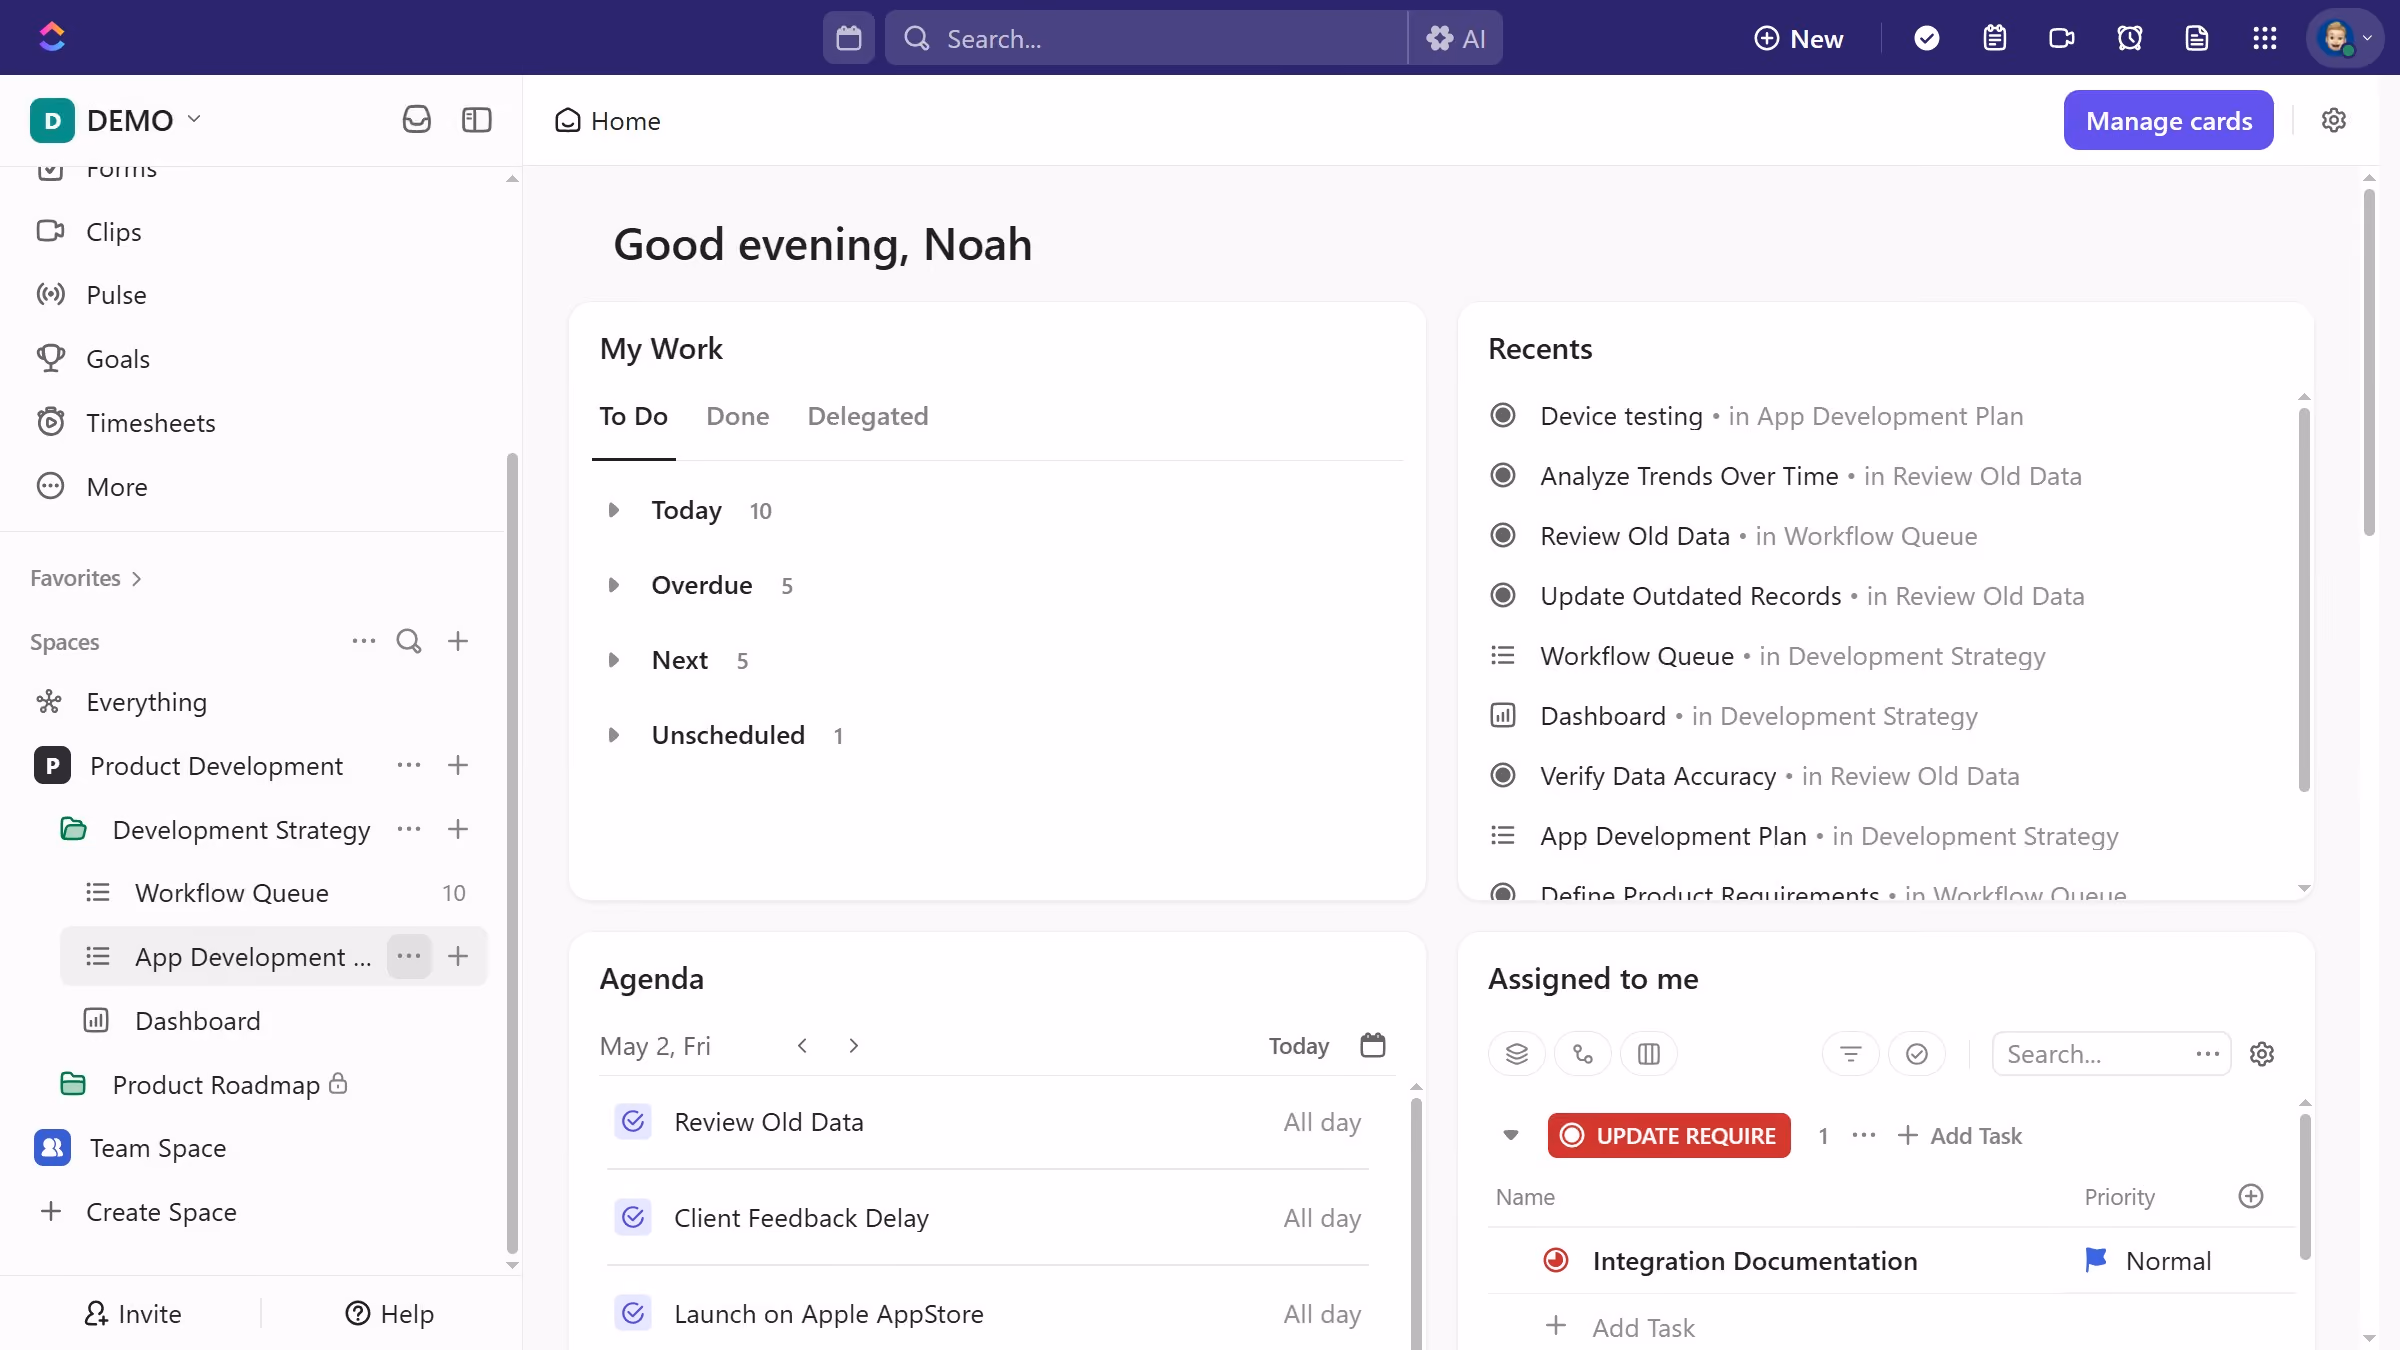Image resolution: width=2400 pixels, height=1350 pixels.
Task: Mark Launch on Apple AppStore item complete
Action: click(x=633, y=1314)
